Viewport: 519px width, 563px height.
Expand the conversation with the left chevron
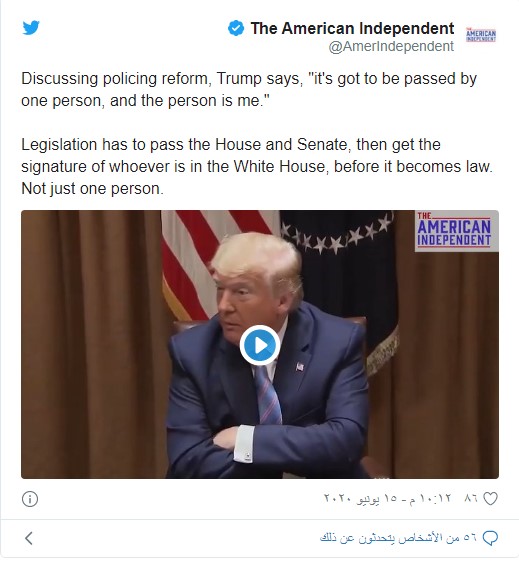click(x=29, y=538)
